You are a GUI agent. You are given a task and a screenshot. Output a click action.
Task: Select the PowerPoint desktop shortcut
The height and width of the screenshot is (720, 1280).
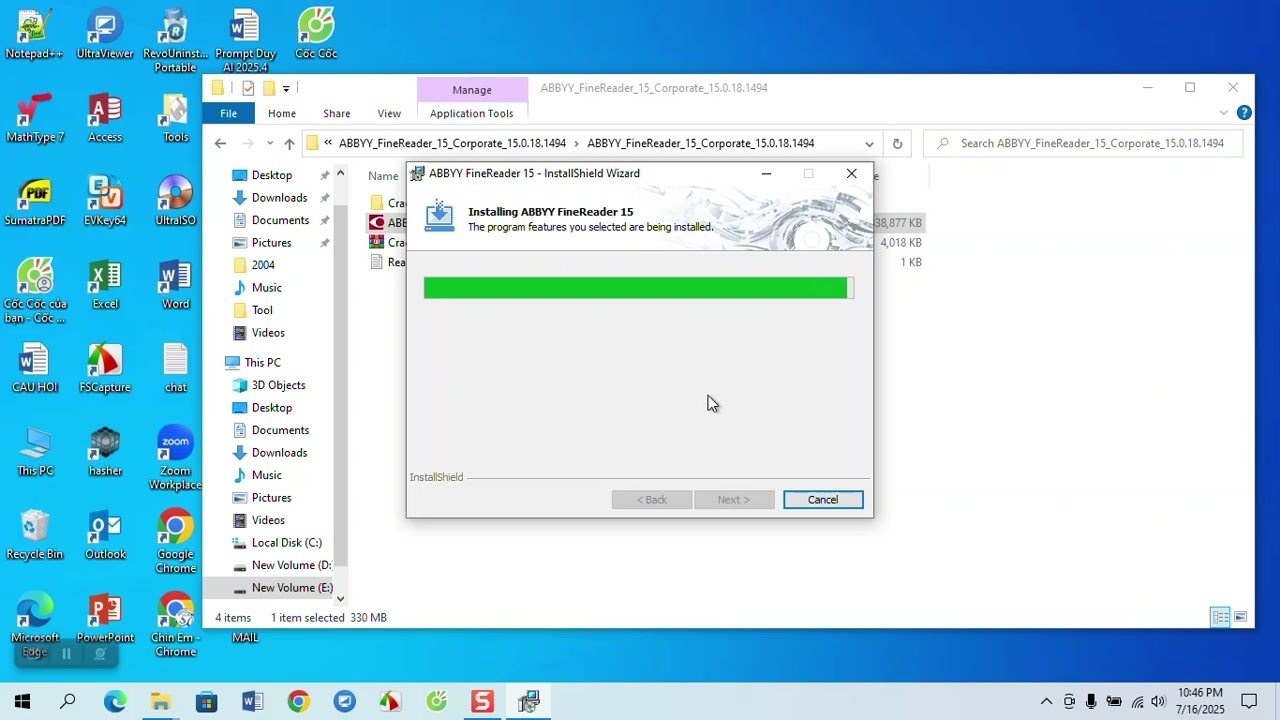[105, 620]
